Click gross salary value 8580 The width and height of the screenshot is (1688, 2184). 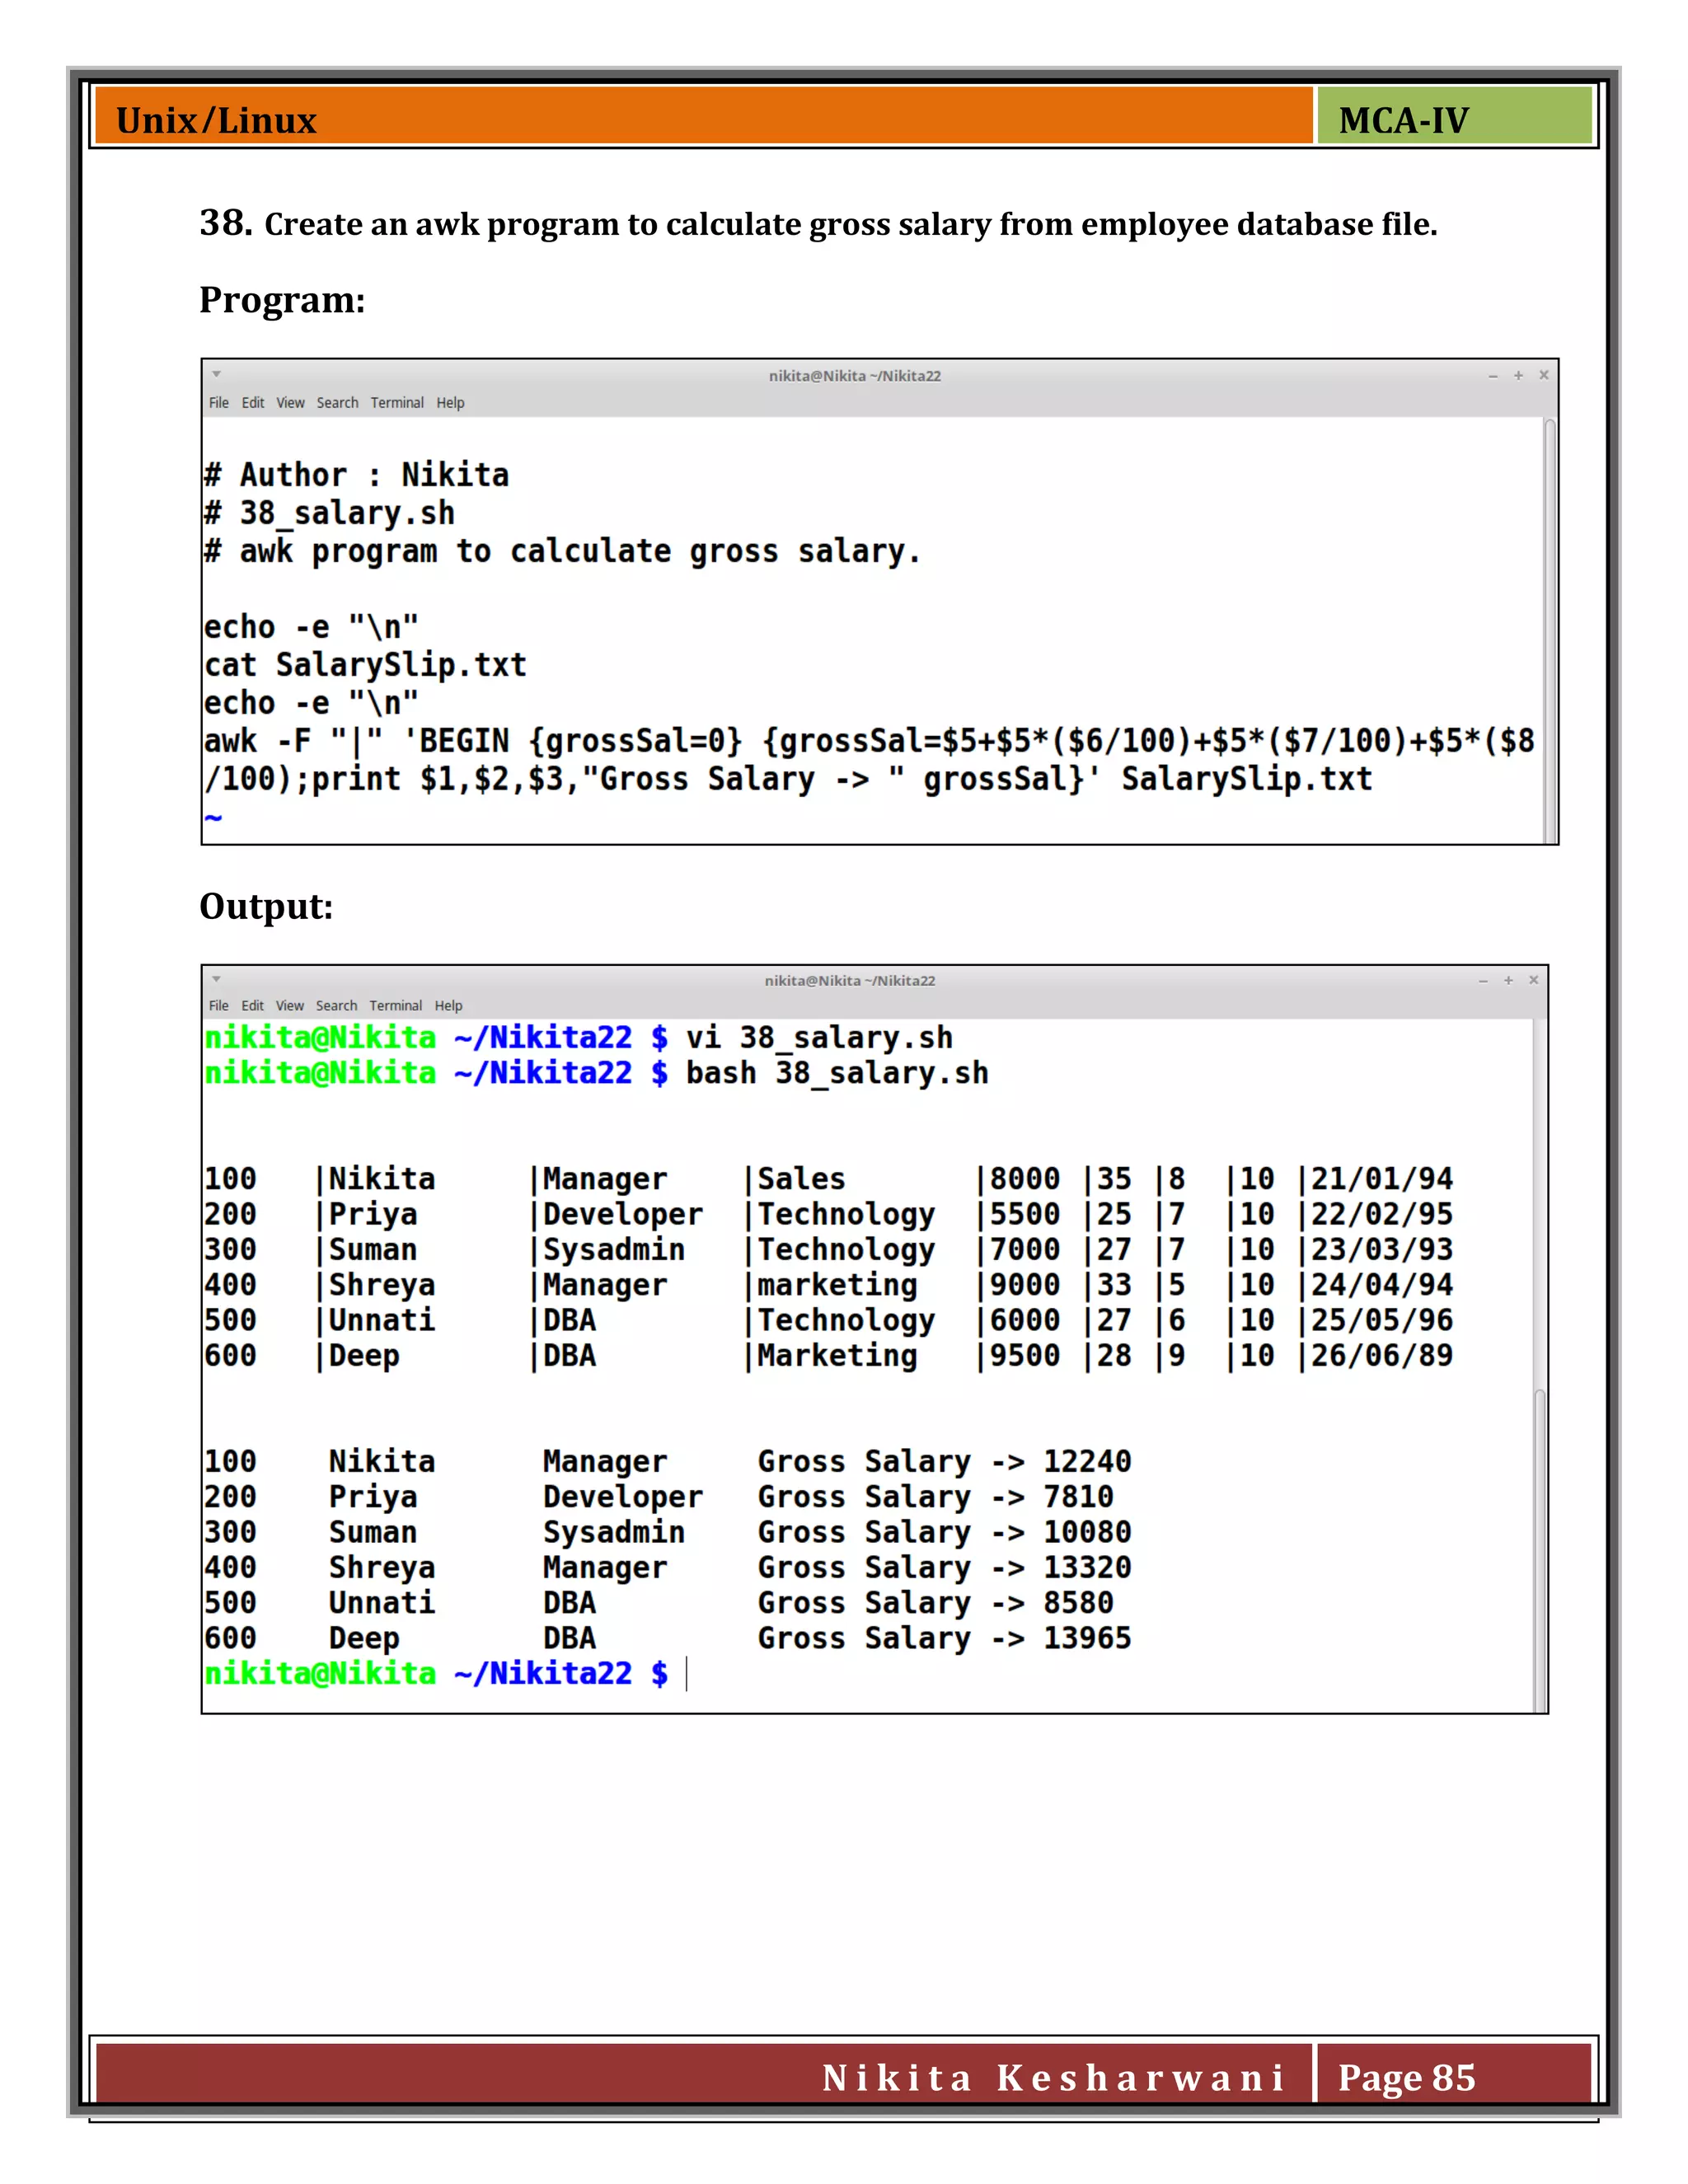tap(1078, 1603)
